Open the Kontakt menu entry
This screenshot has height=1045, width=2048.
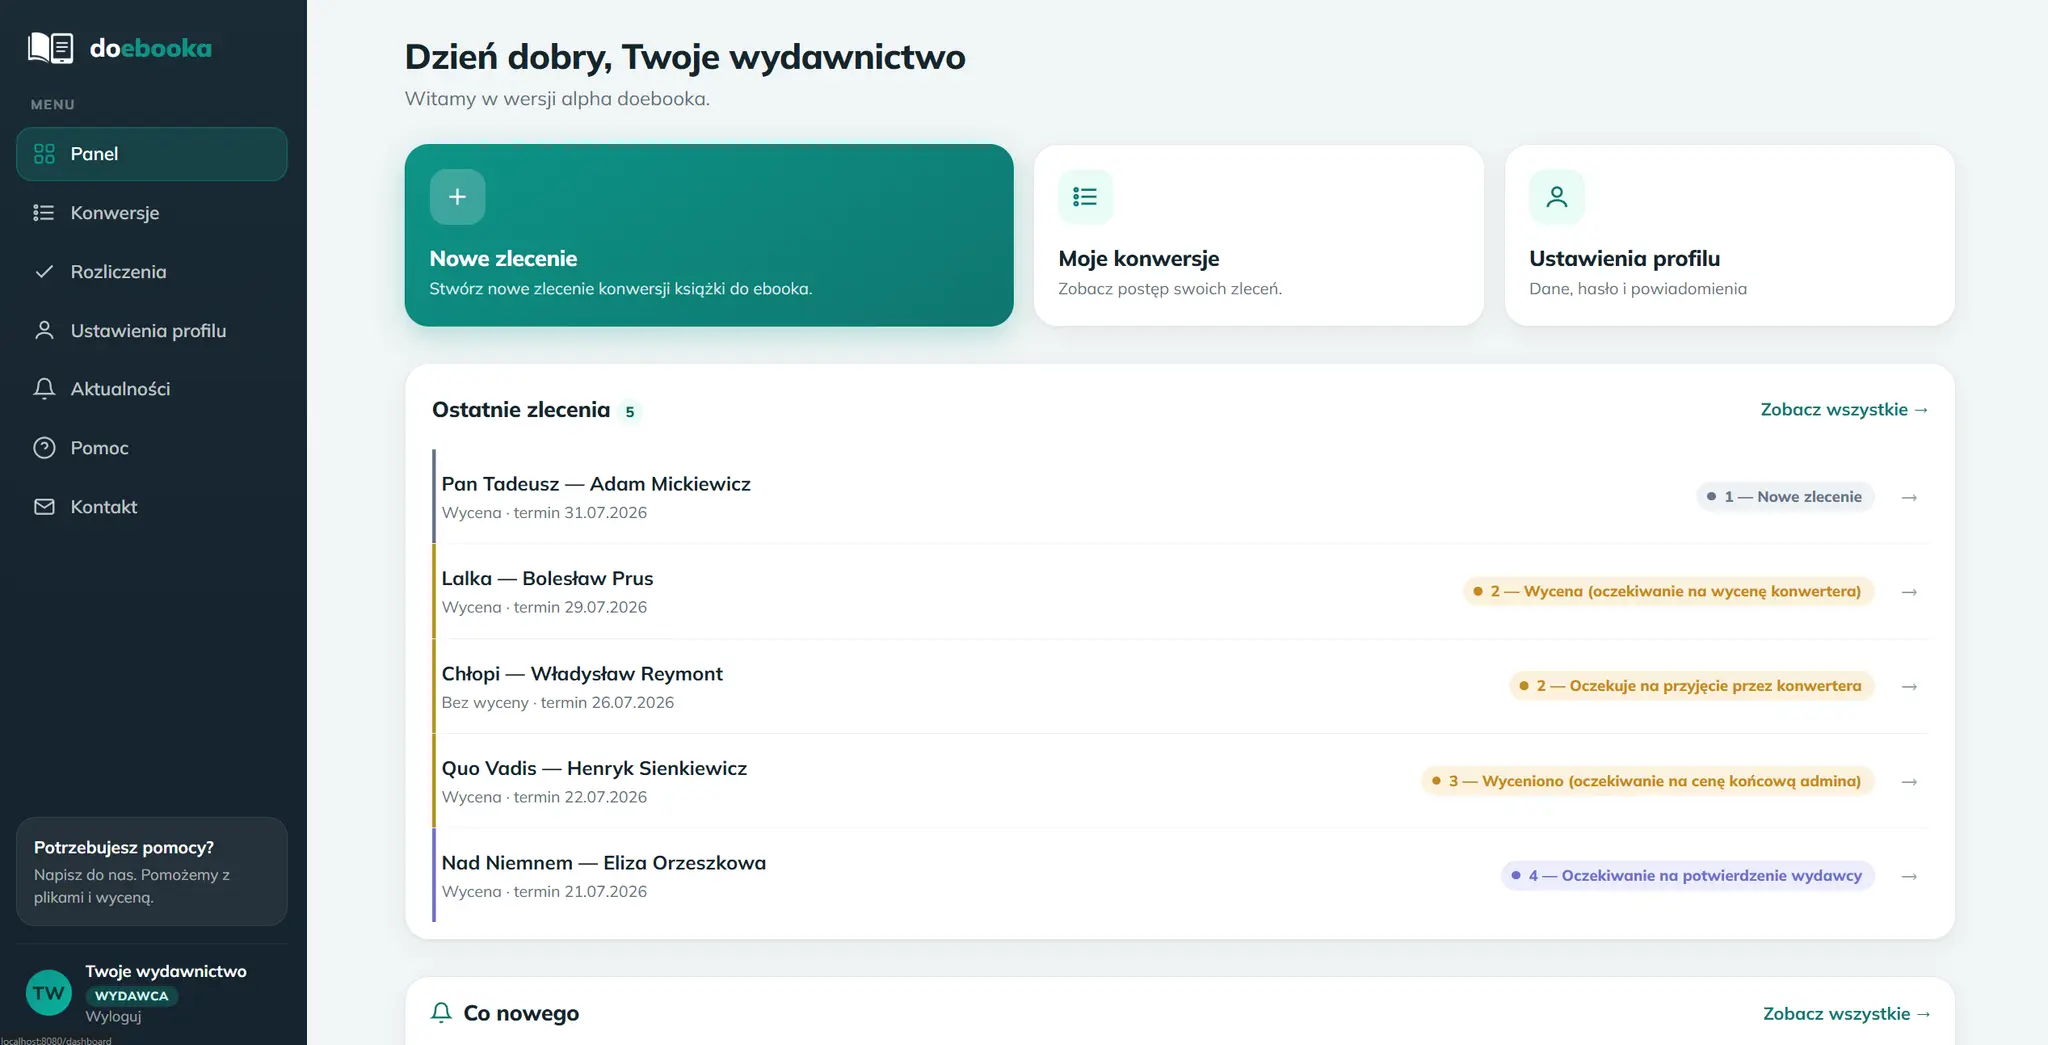(152, 507)
